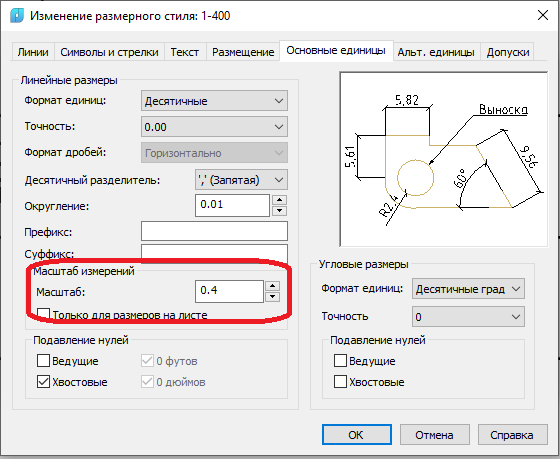Image resolution: width=560 pixels, height=459 pixels.
Task: Open angular Формат единиц dropdown
Action: pyautogui.click(x=468, y=289)
